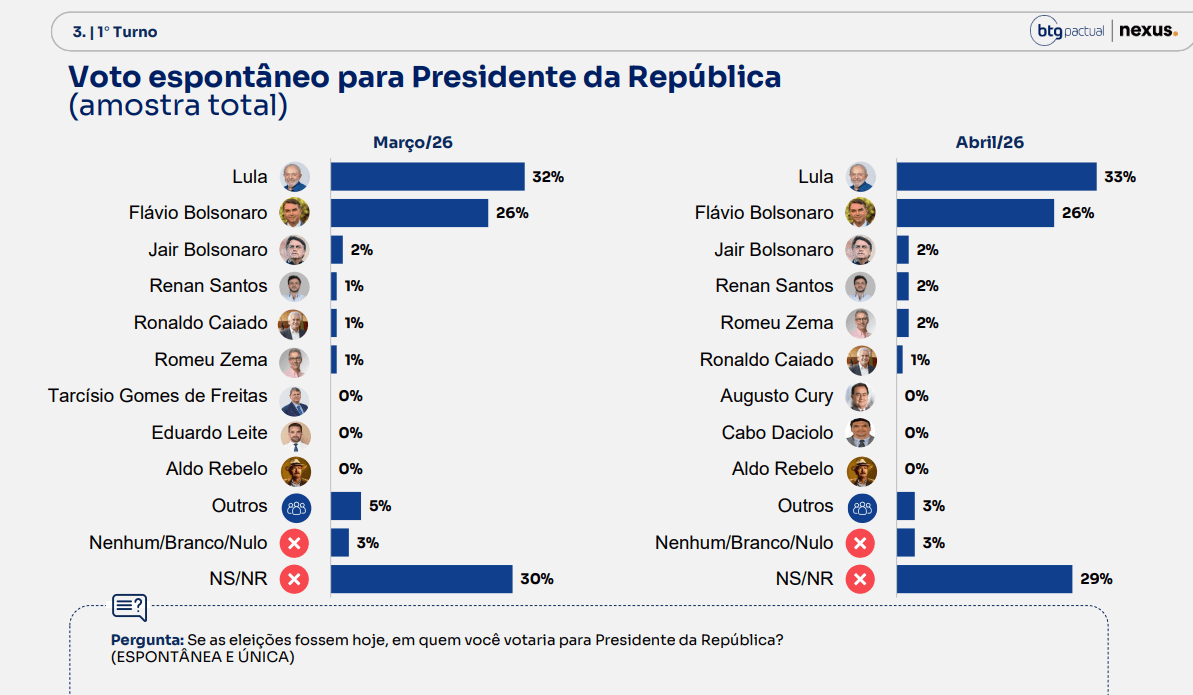Click Lula's 33% bar in Abril/26

(996, 177)
